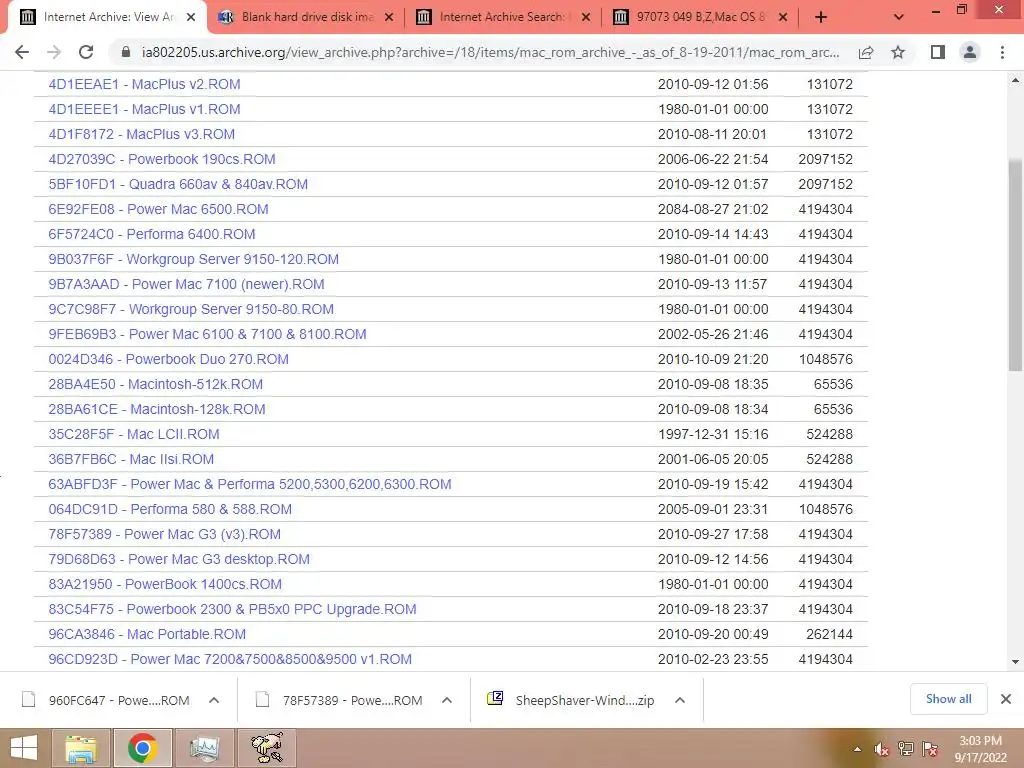Download 6E92FE08 - Power Mac 6500.ROM
1024x768 pixels.
pyautogui.click(x=158, y=209)
